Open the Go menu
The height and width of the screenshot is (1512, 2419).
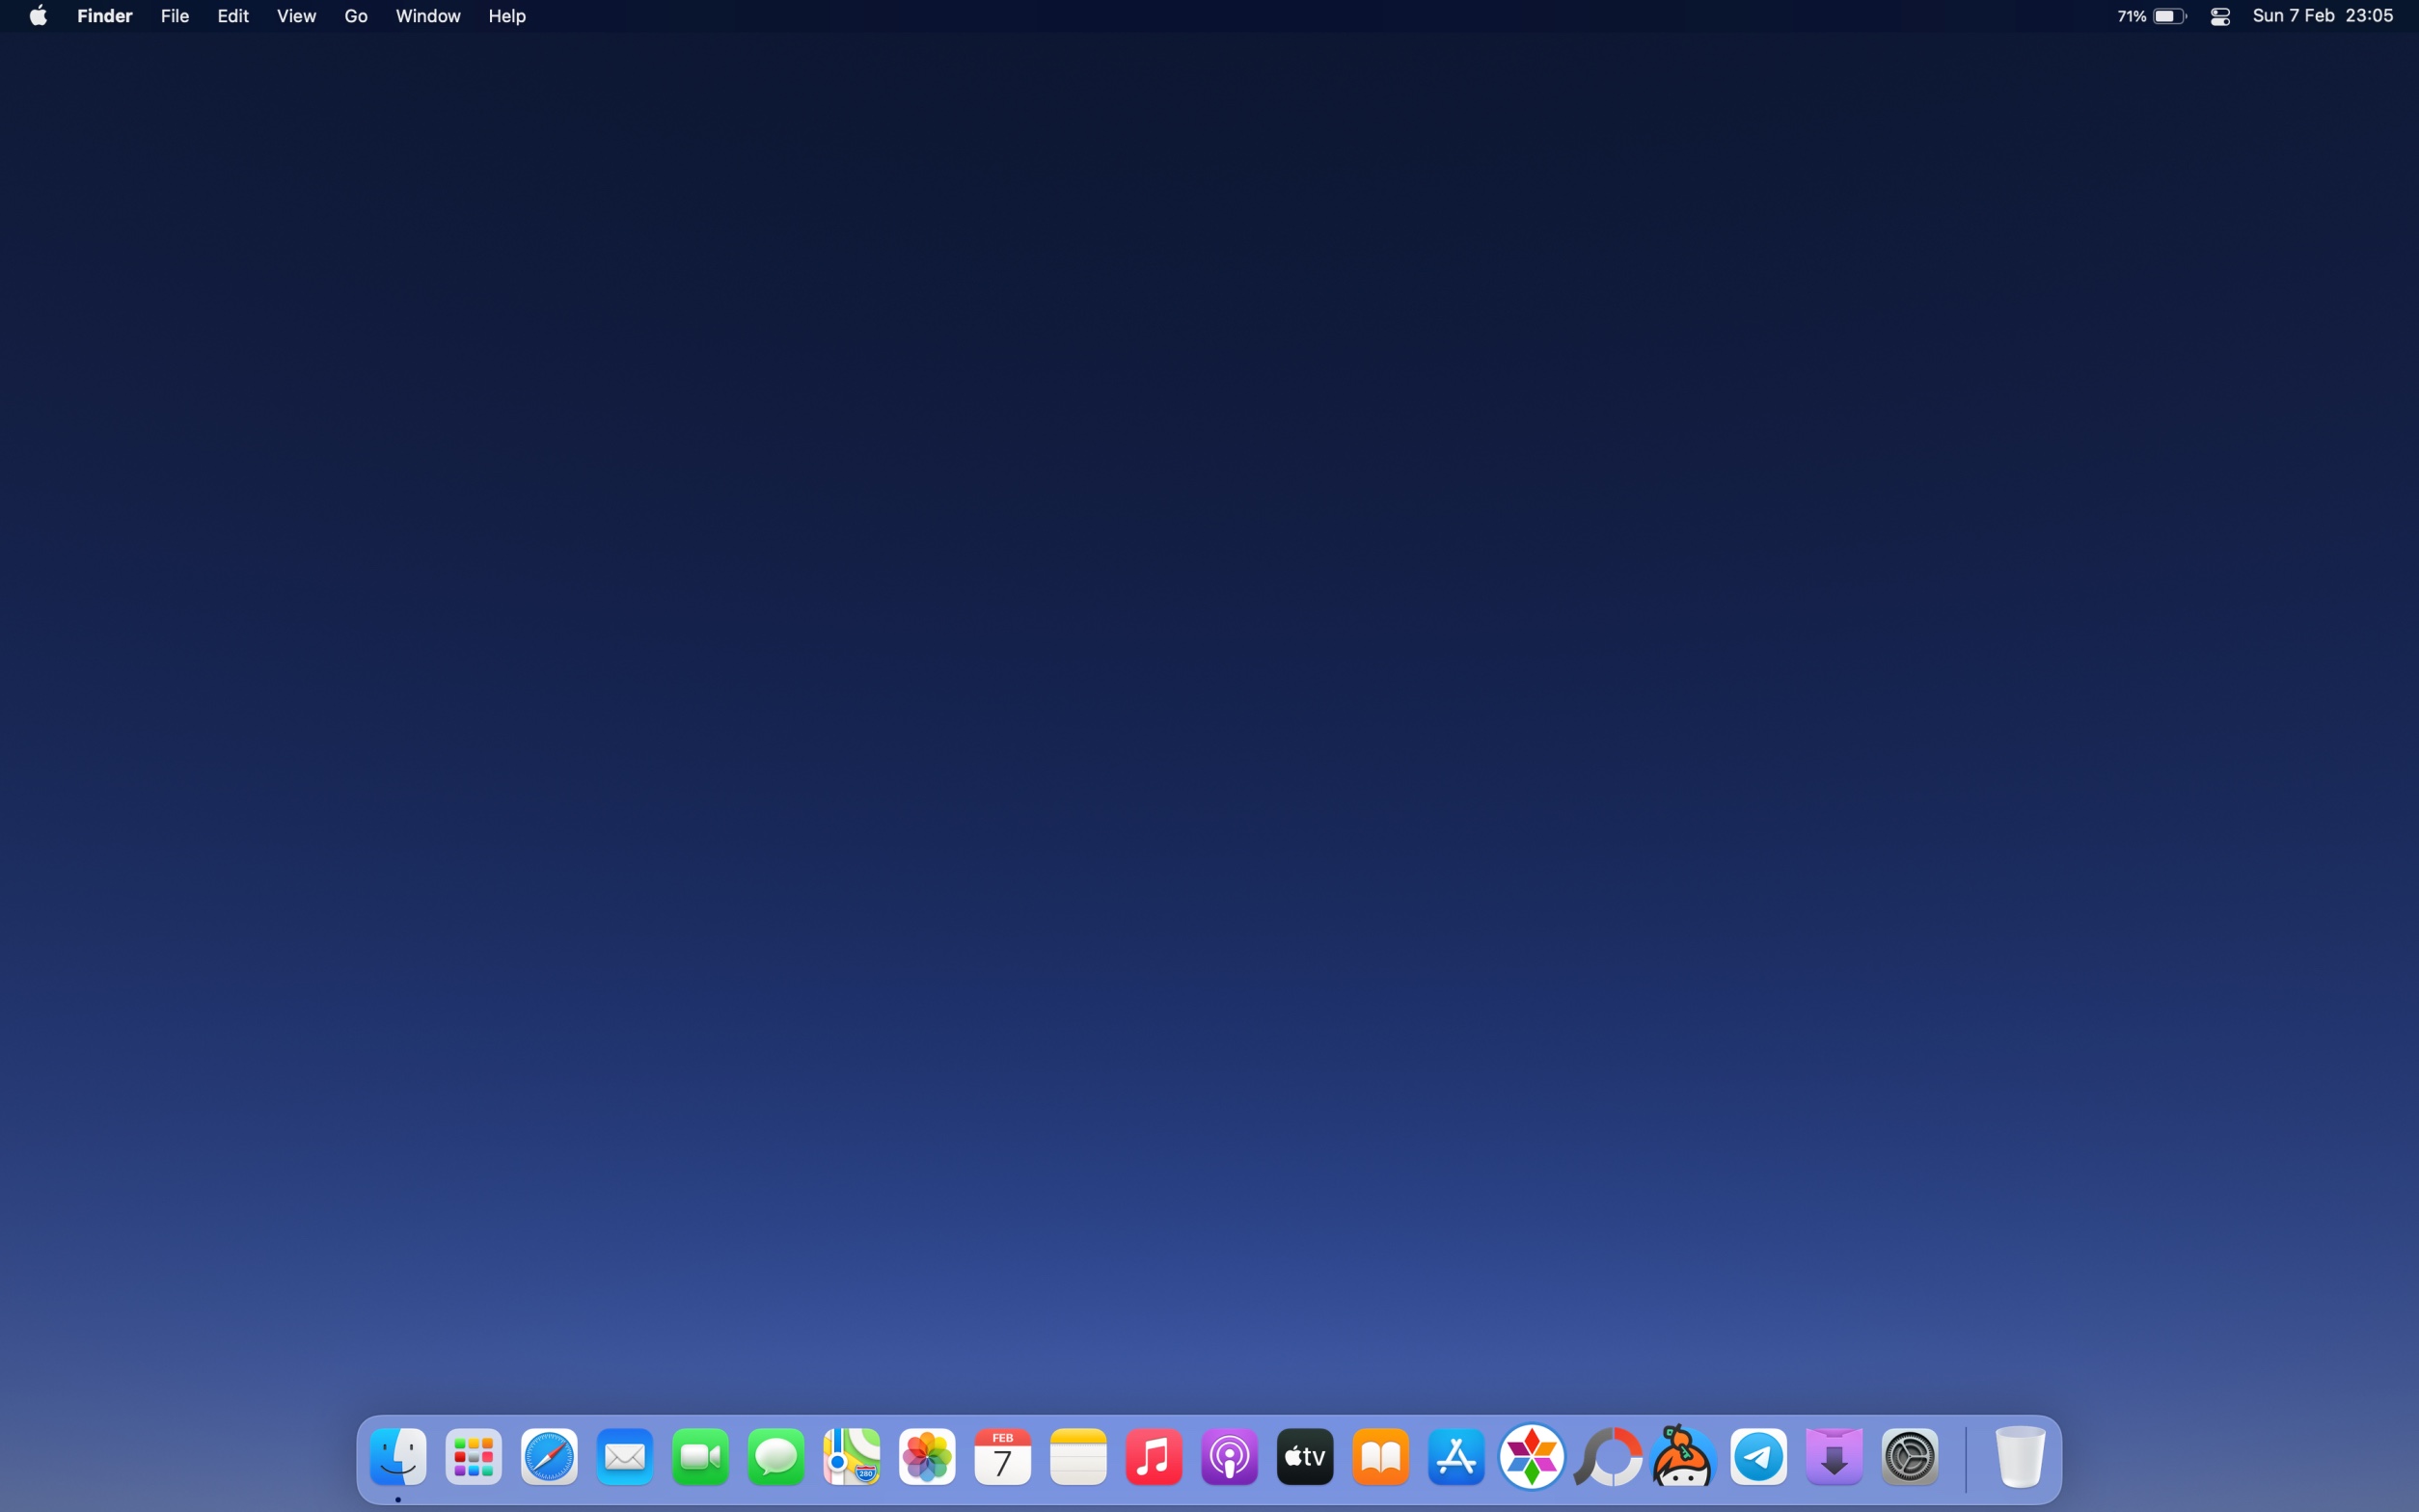(356, 16)
